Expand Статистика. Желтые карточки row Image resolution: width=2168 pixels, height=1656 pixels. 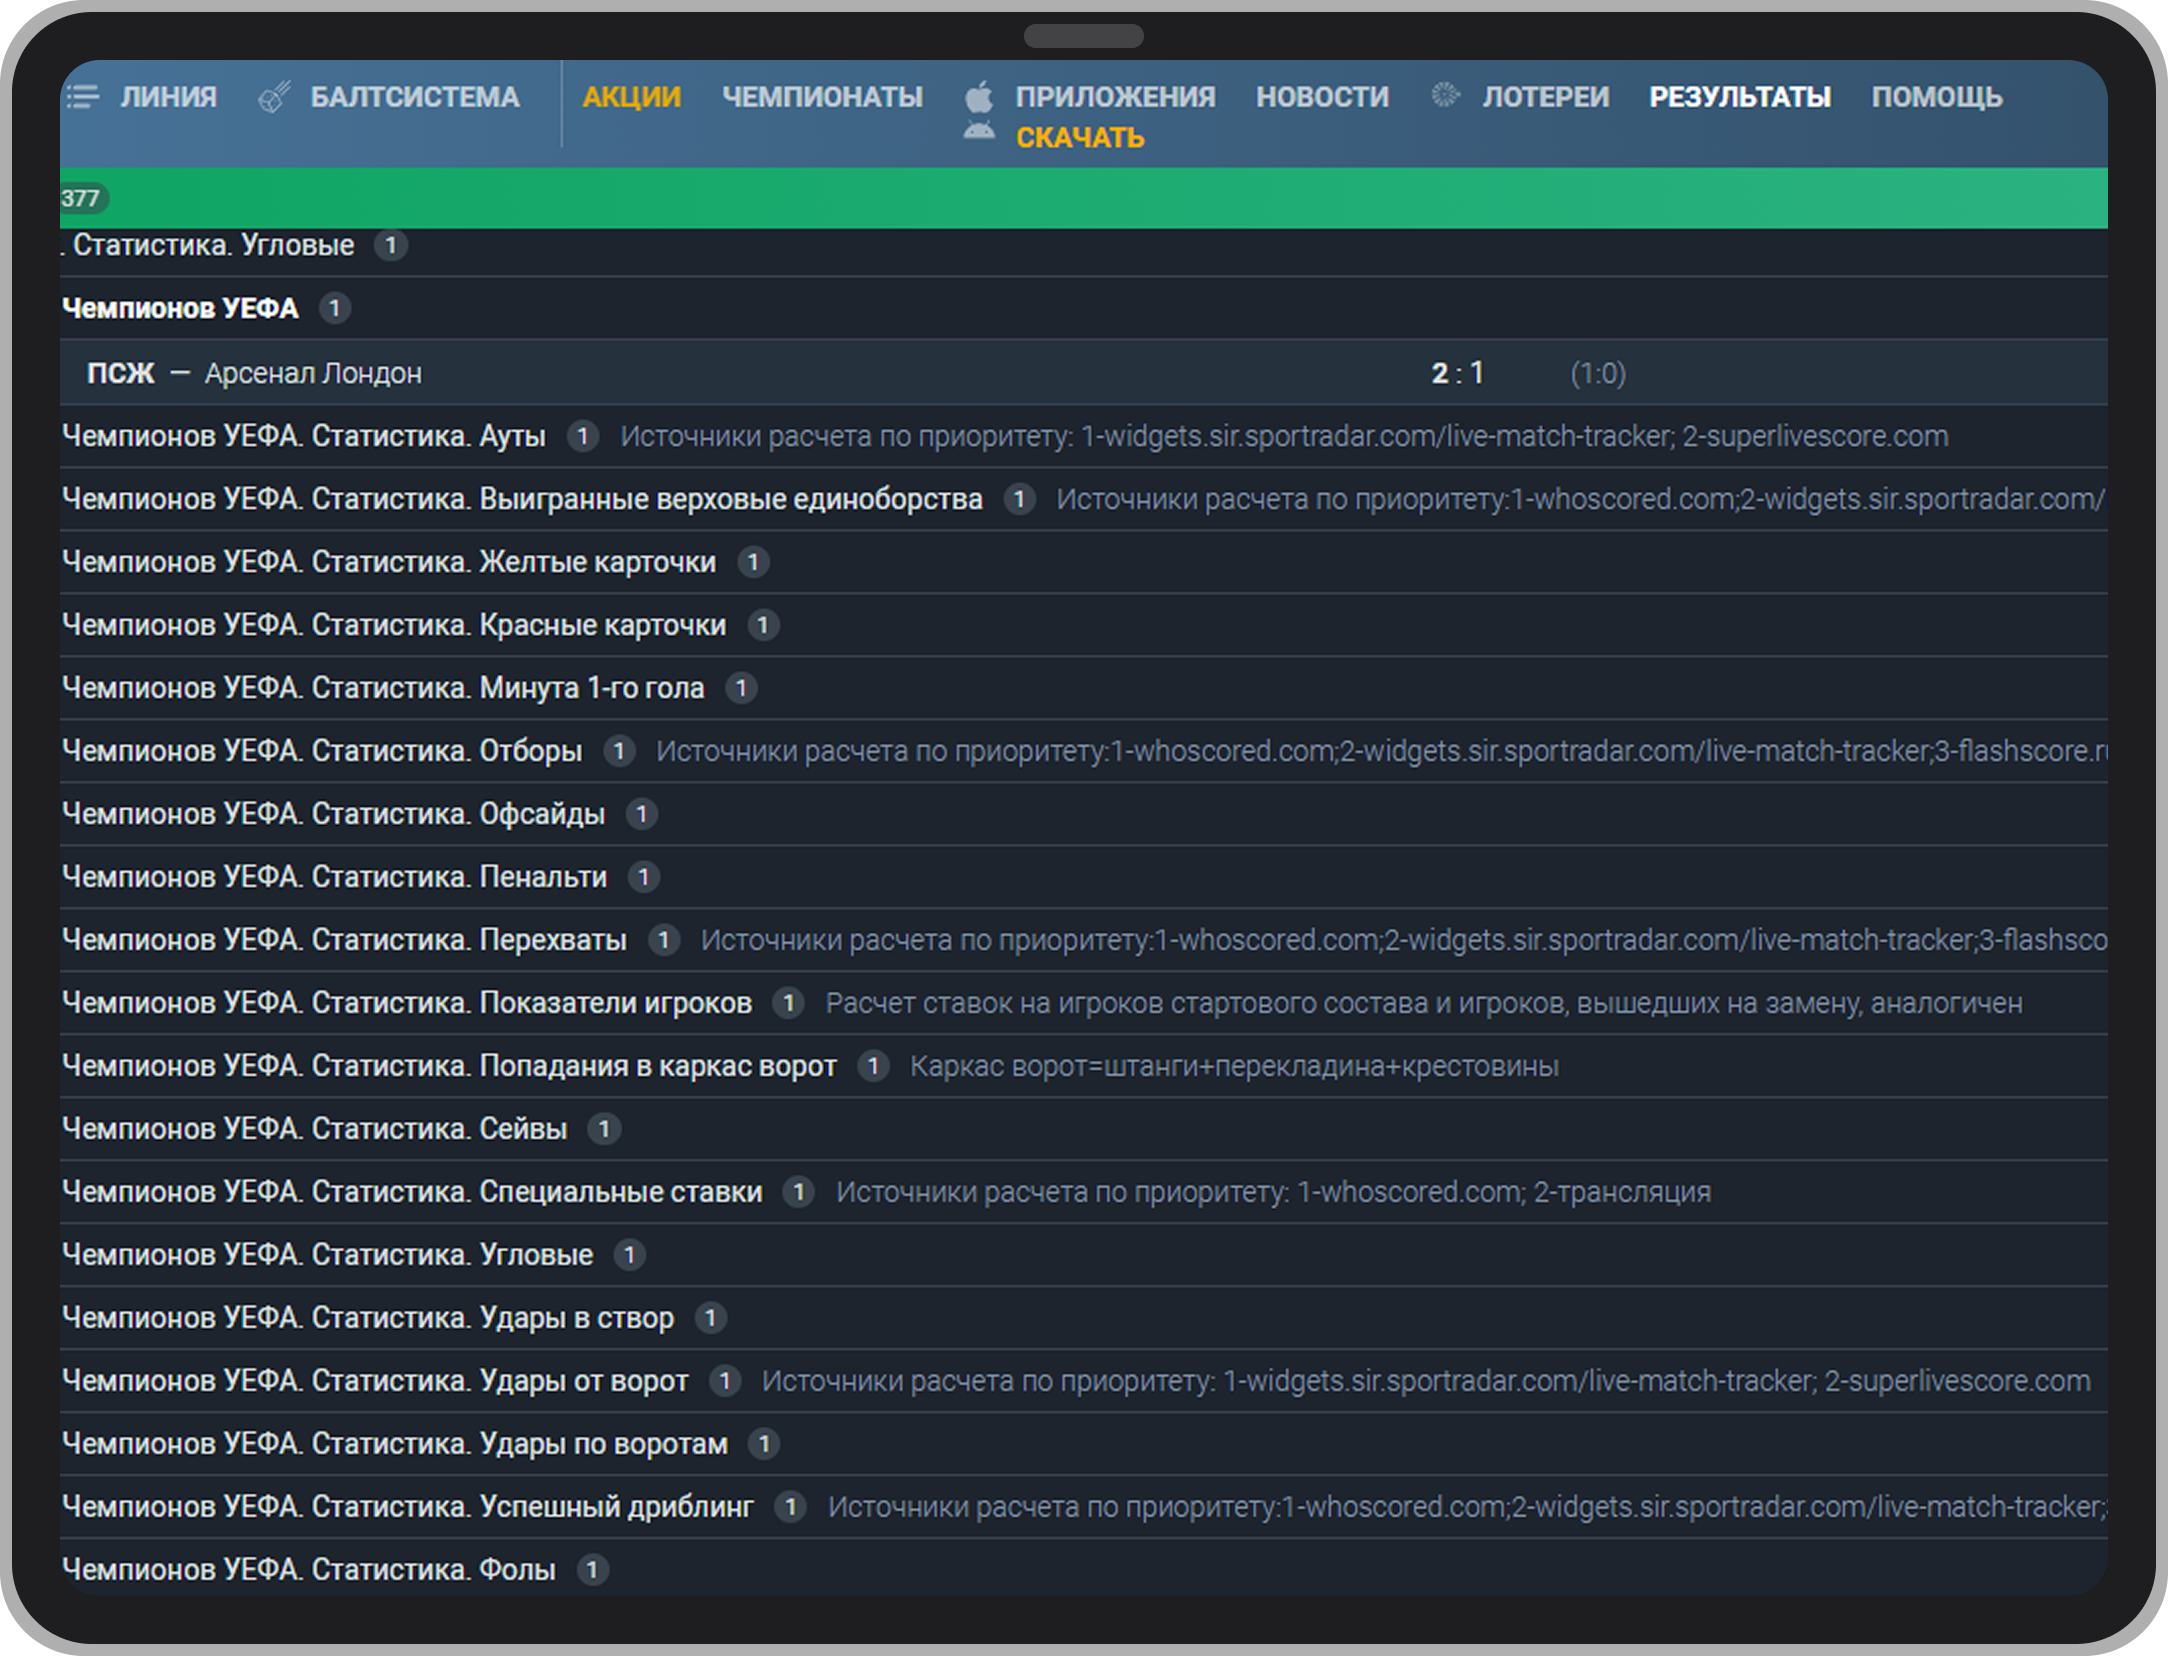pos(389,562)
